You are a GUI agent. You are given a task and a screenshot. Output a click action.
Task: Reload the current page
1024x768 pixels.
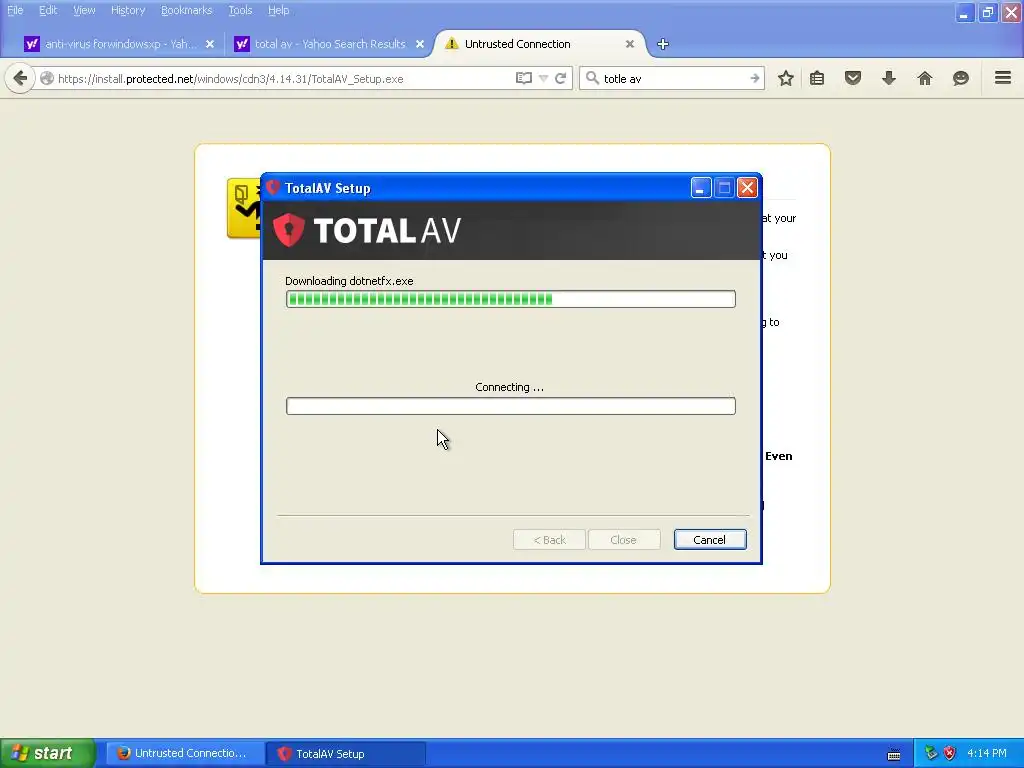pyautogui.click(x=560, y=78)
